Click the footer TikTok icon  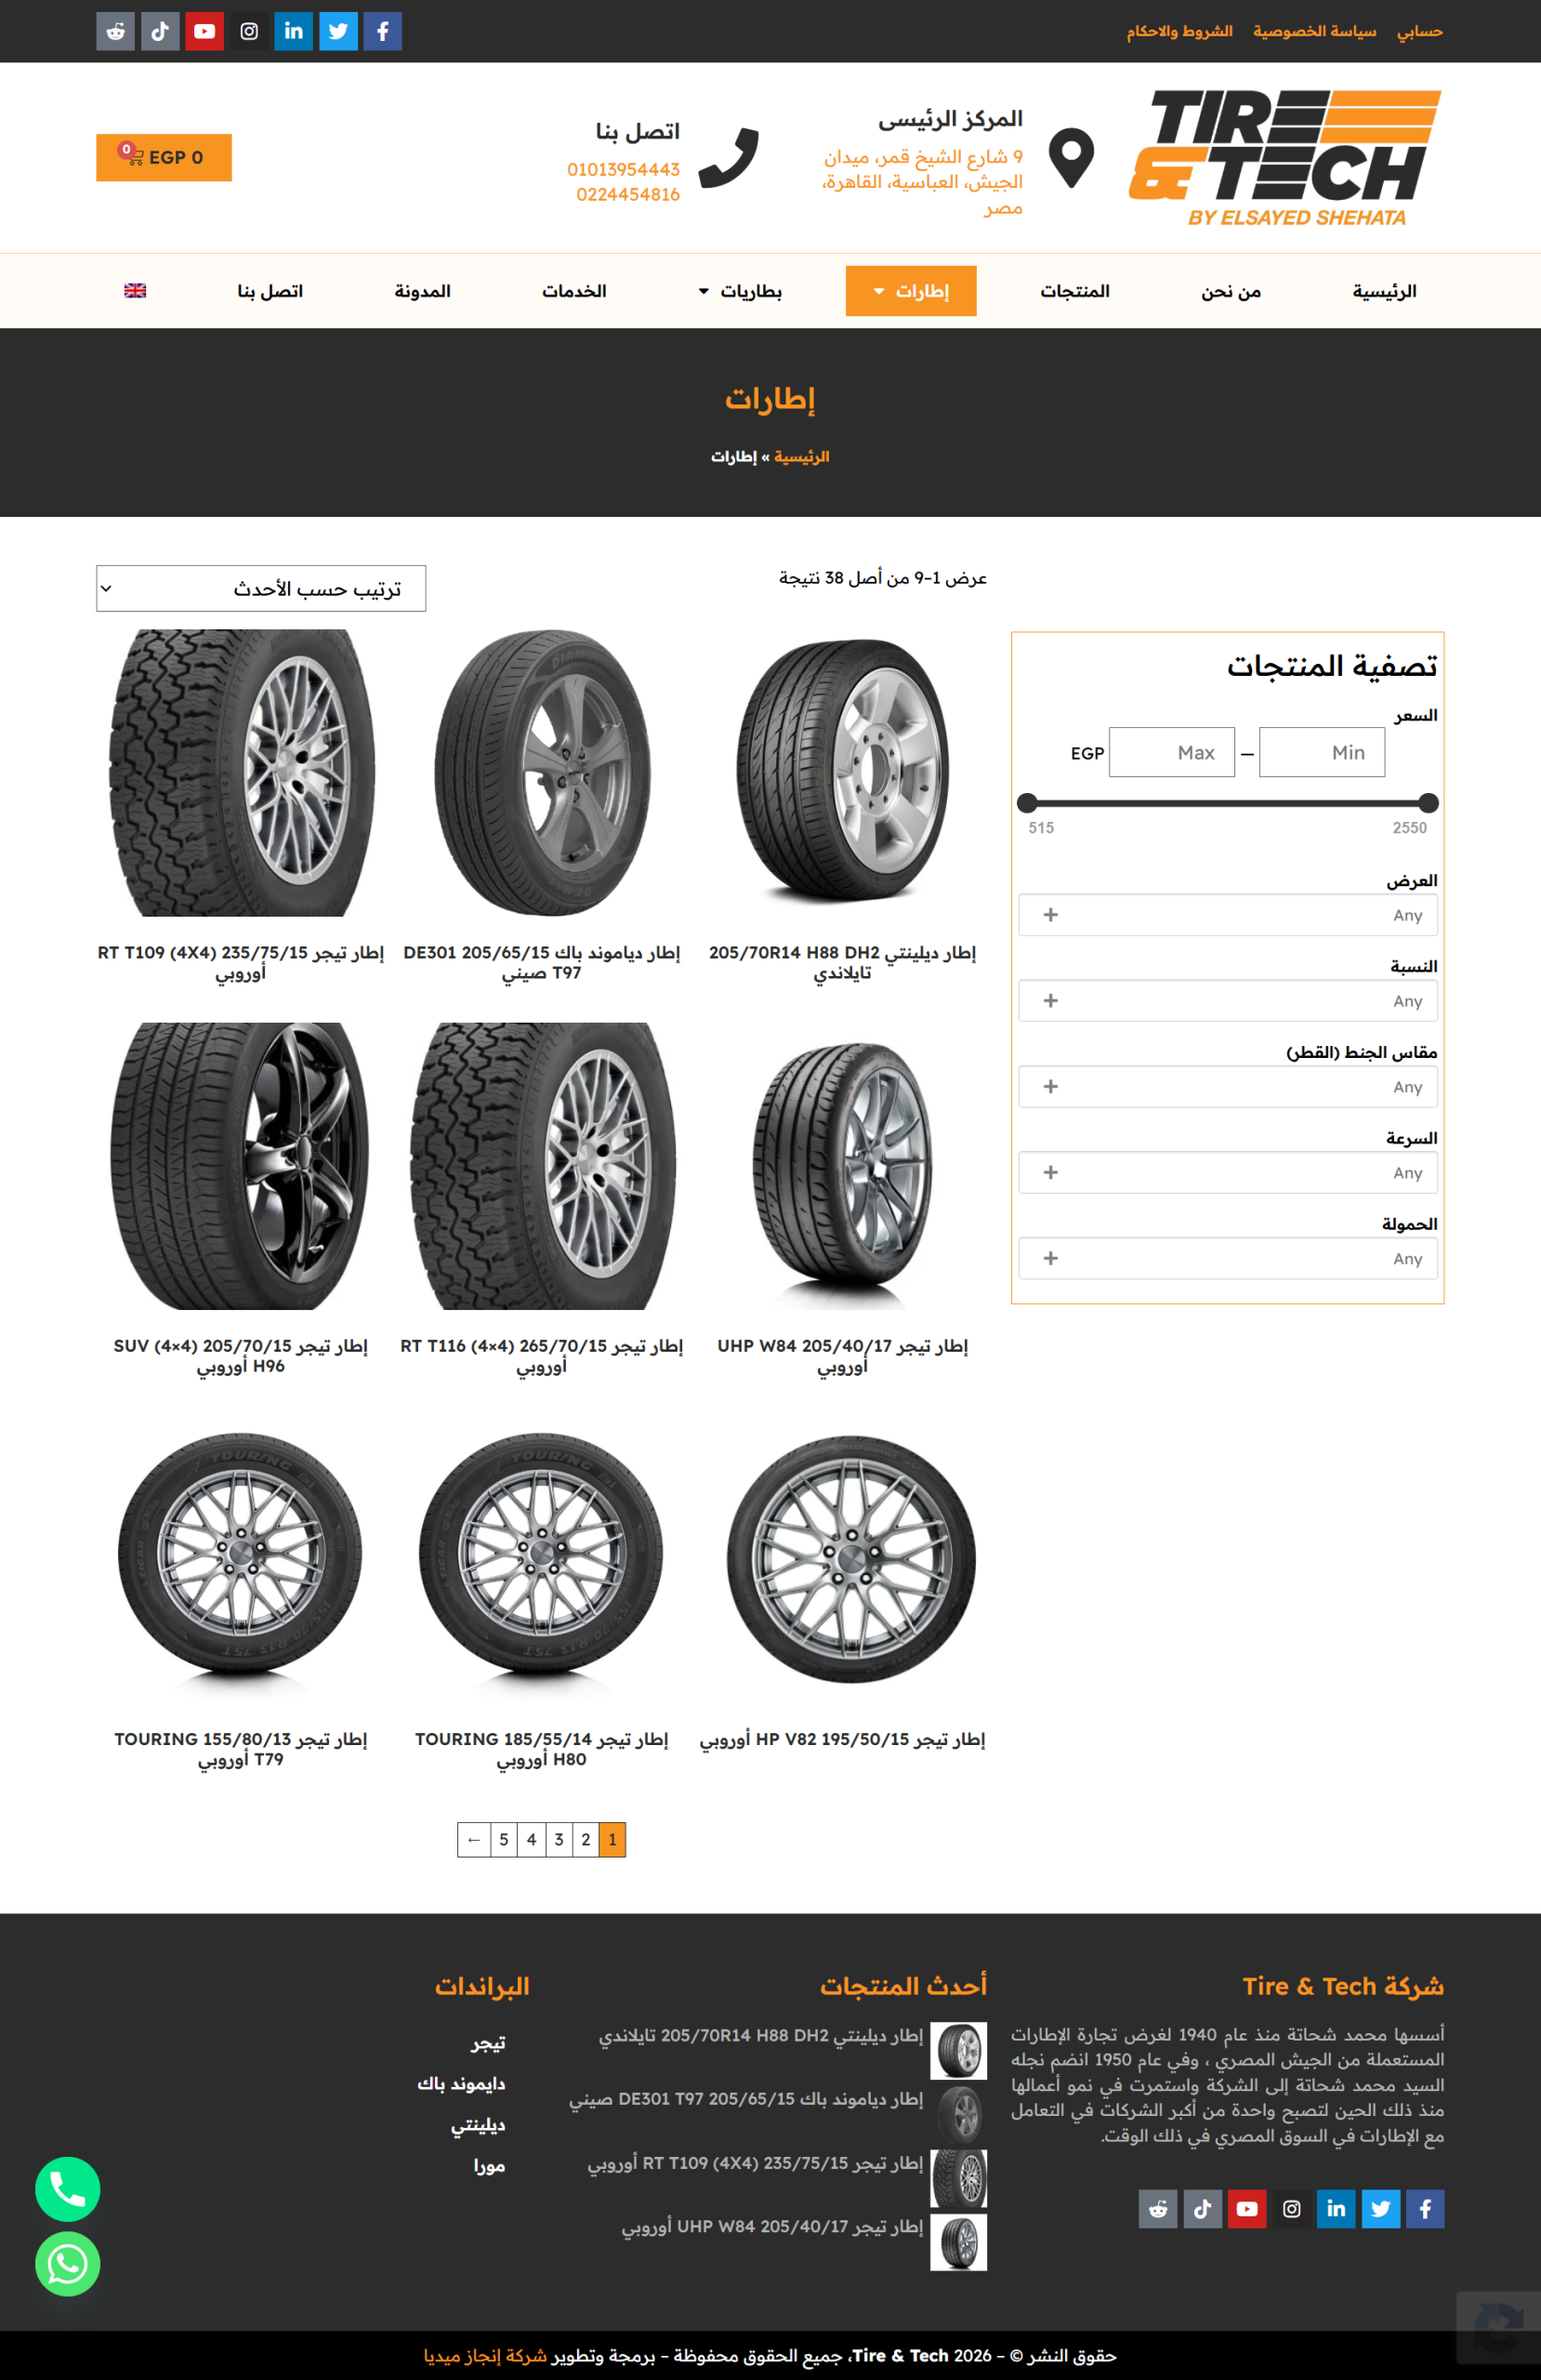(1203, 2209)
